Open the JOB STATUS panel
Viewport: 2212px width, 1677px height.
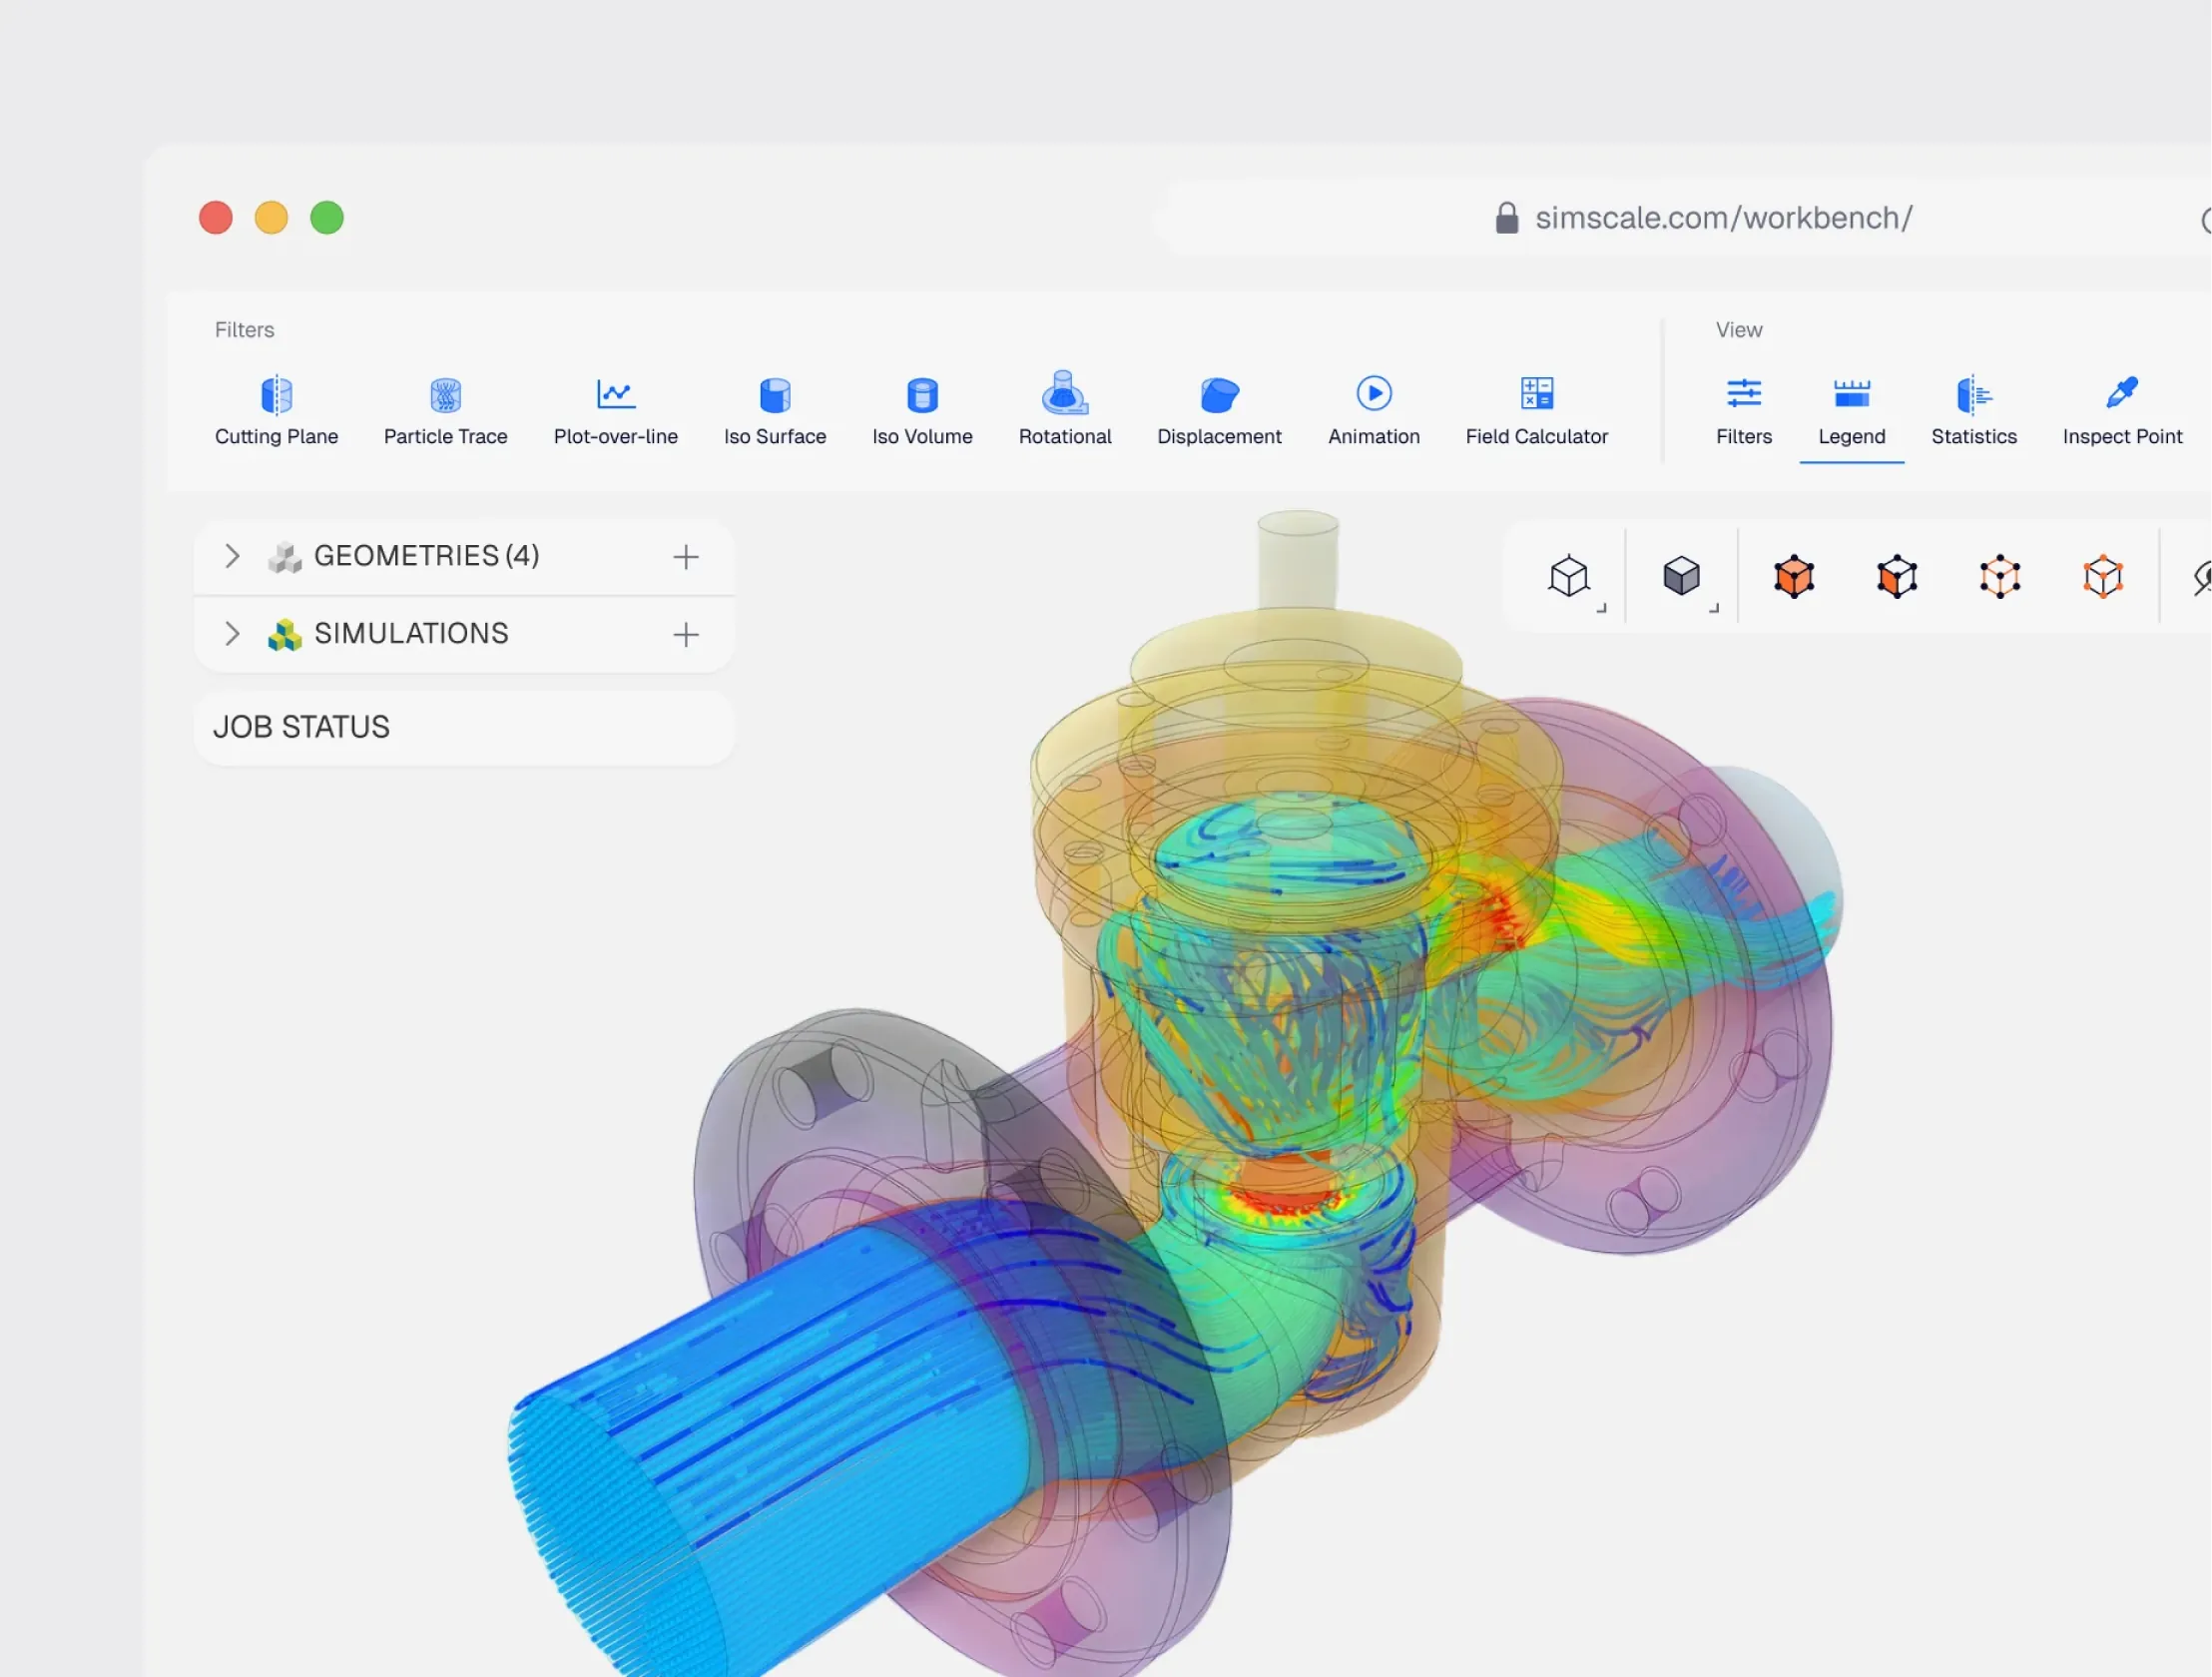coord(464,727)
